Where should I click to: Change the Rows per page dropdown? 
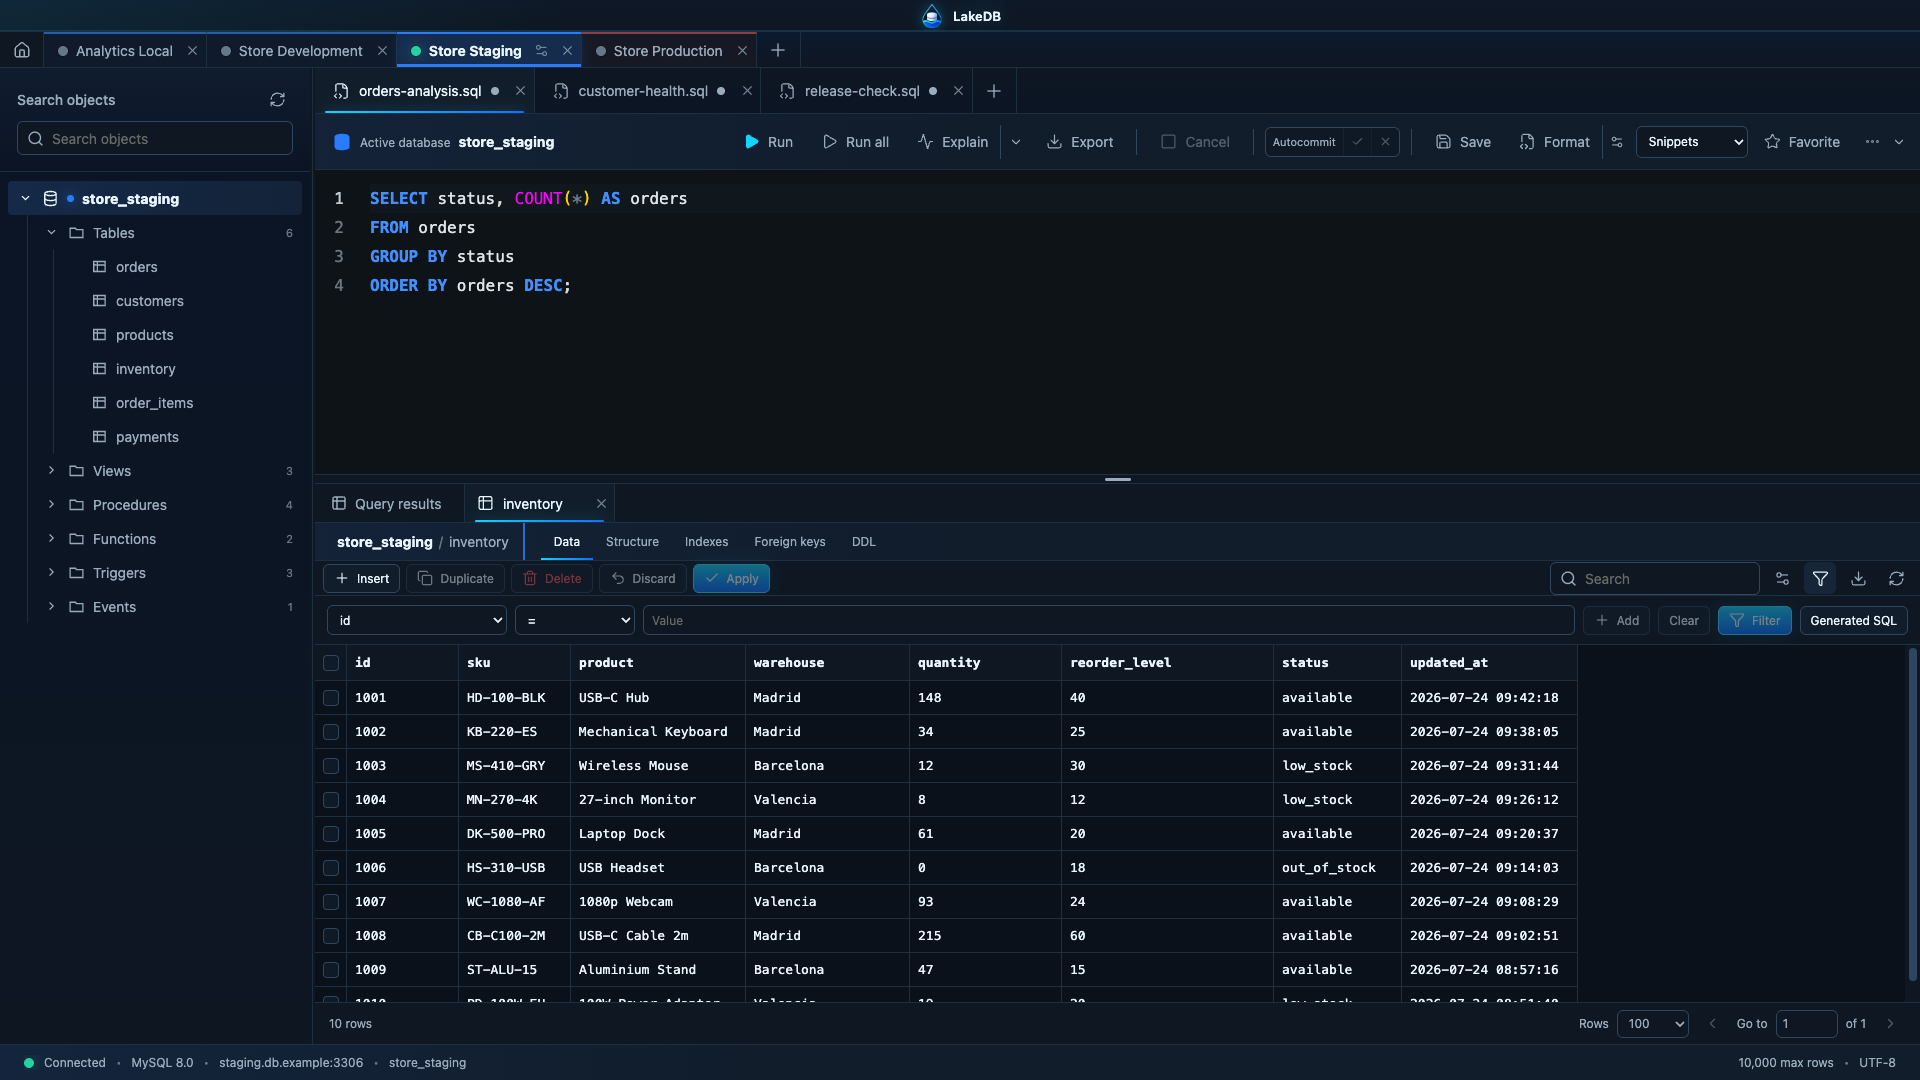point(1652,1024)
